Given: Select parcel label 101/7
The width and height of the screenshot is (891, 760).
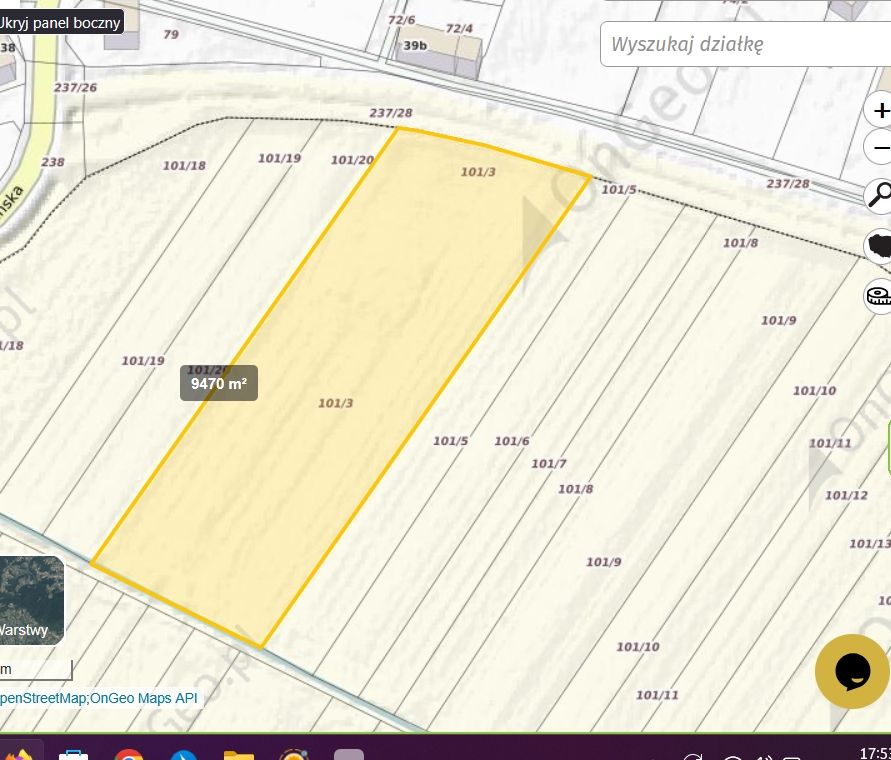Looking at the screenshot, I should click(549, 464).
